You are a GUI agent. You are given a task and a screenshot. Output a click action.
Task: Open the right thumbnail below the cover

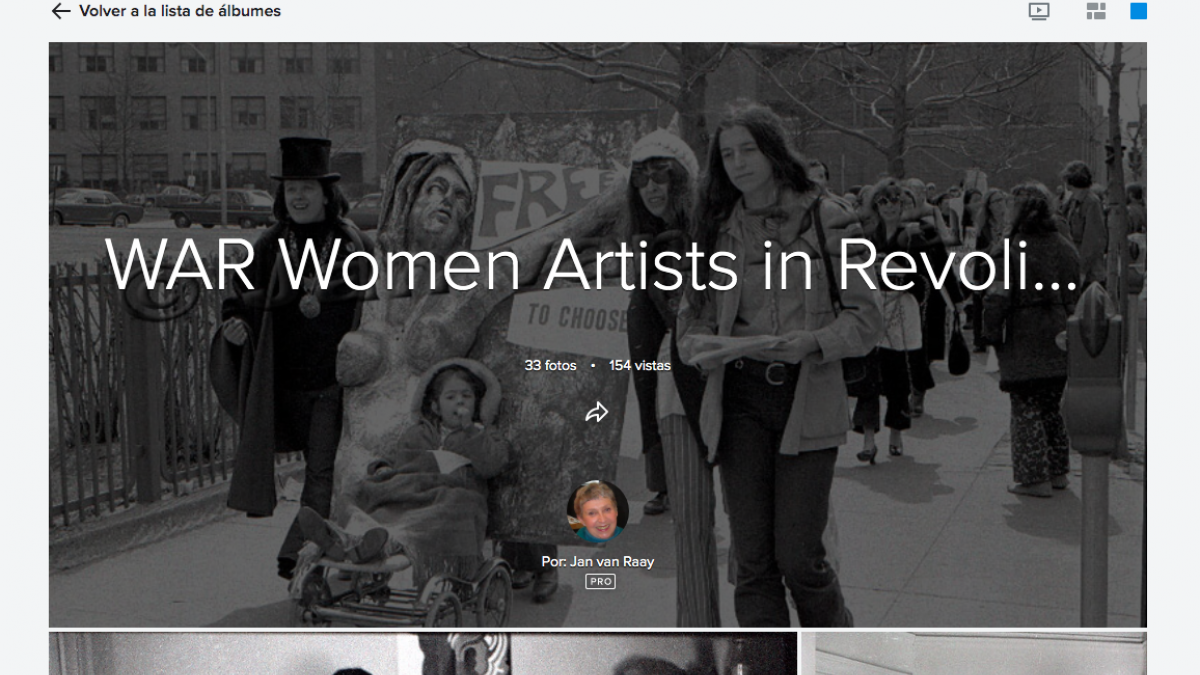pyautogui.click(x=973, y=653)
